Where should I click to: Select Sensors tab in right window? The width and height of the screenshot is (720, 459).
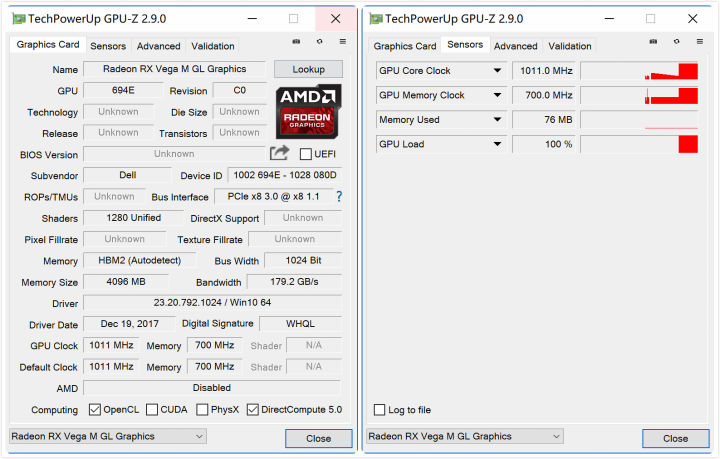pyautogui.click(x=465, y=45)
